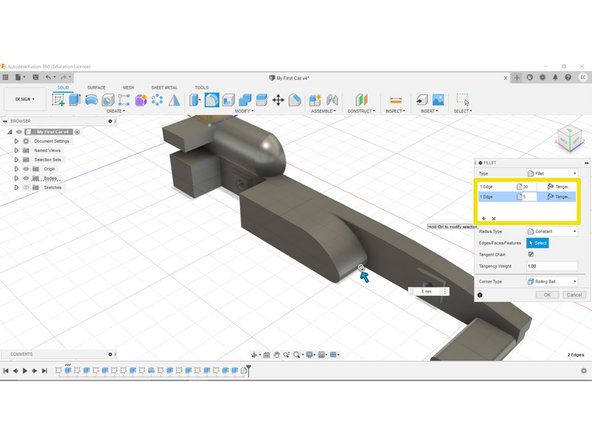Screen dimensions: 592x444
Task: Cancel the Fillet dialog
Action: 574,294
